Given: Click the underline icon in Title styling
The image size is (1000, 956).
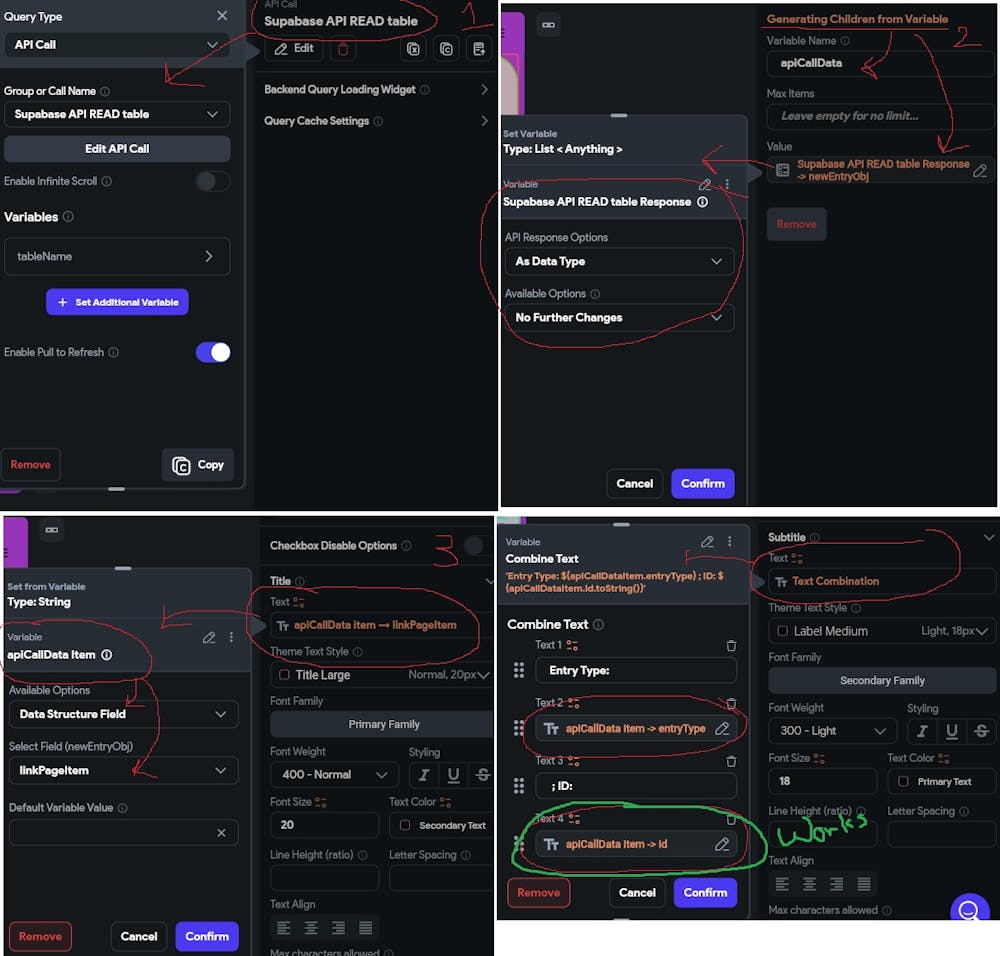Looking at the screenshot, I should click(453, 774).
